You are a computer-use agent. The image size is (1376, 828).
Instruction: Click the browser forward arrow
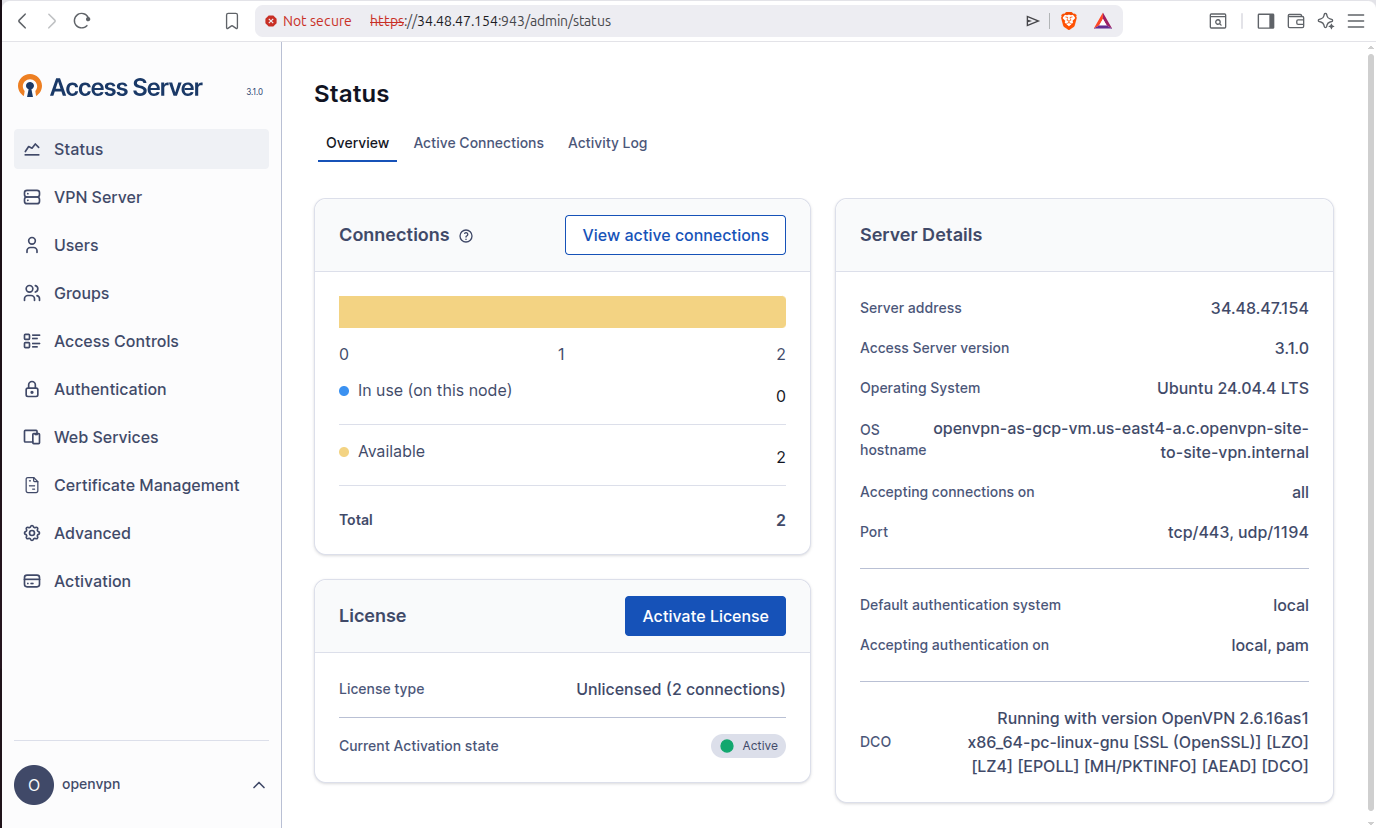coord(52,21)
